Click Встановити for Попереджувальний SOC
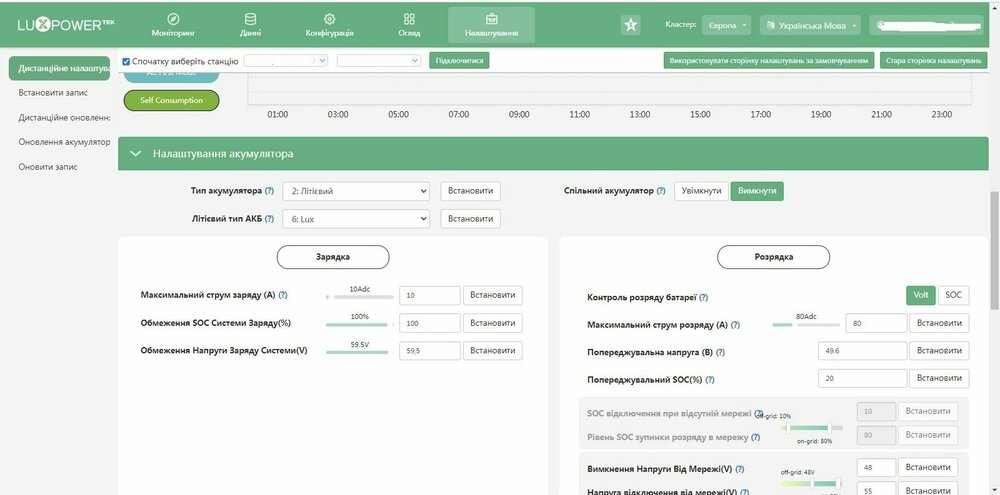This screenshot has height=495, width=1000. (939, 378)
